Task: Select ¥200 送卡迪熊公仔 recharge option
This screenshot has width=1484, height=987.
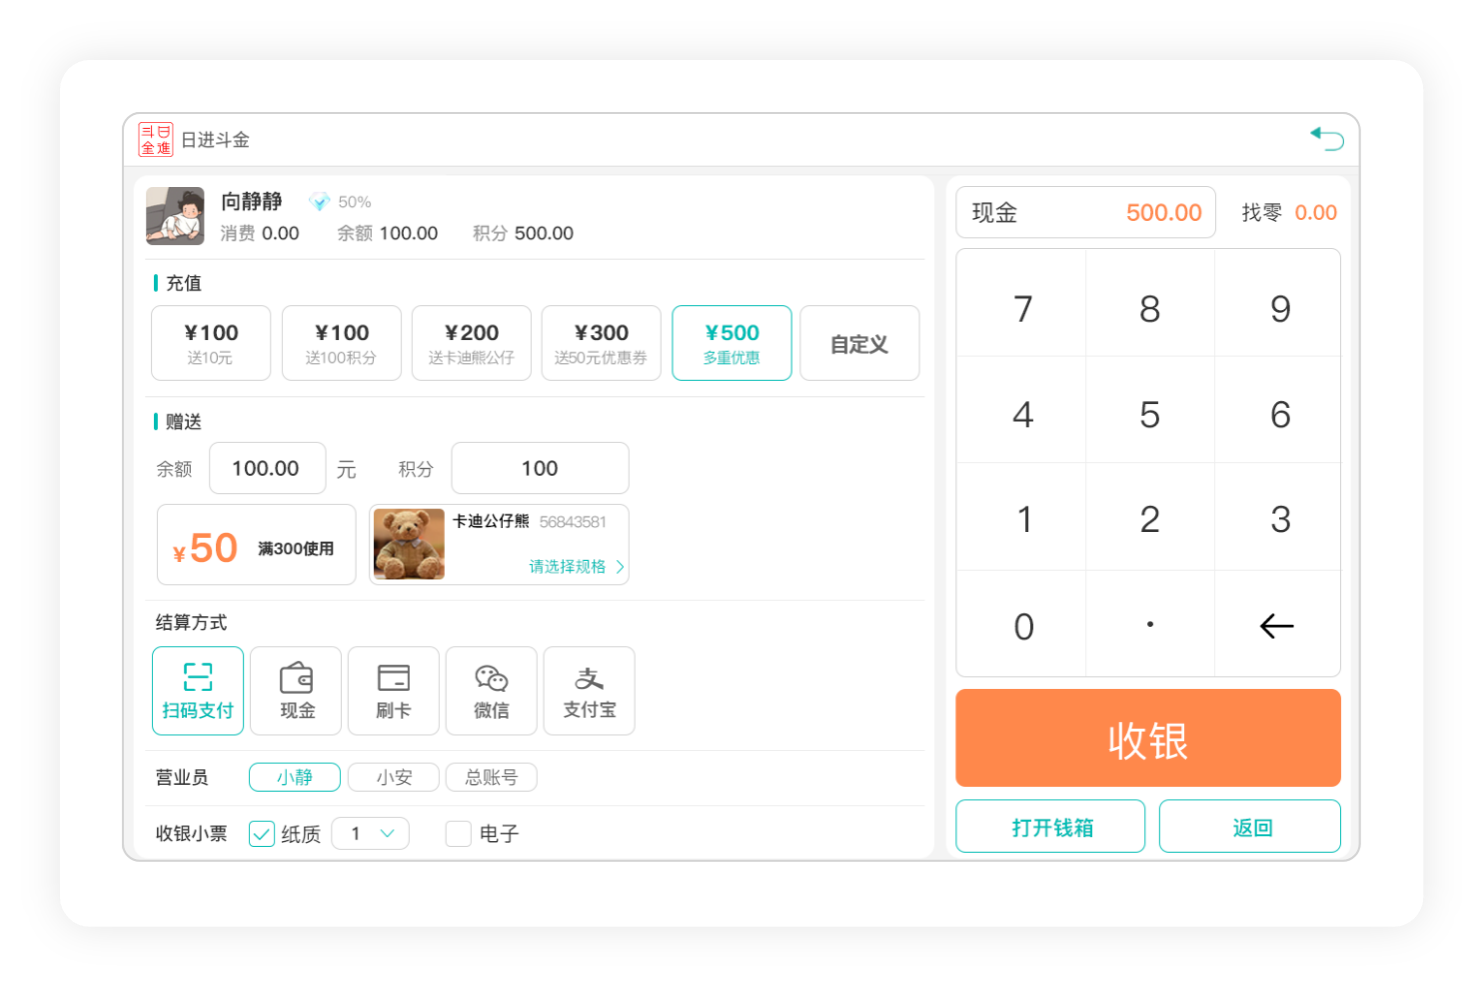Action: coord(471,343)
